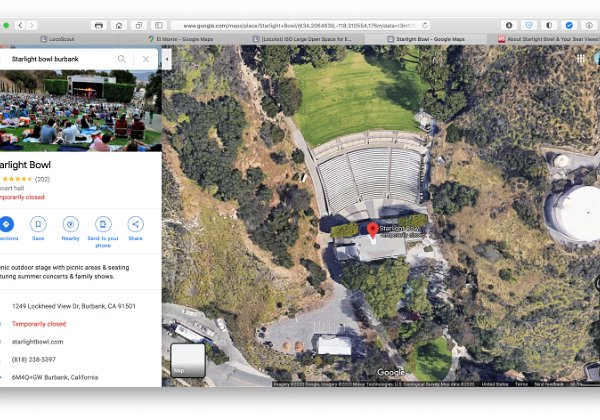
Task: Switch to El Monte - Google Maps tab
Action: click(x=181, y=39)
